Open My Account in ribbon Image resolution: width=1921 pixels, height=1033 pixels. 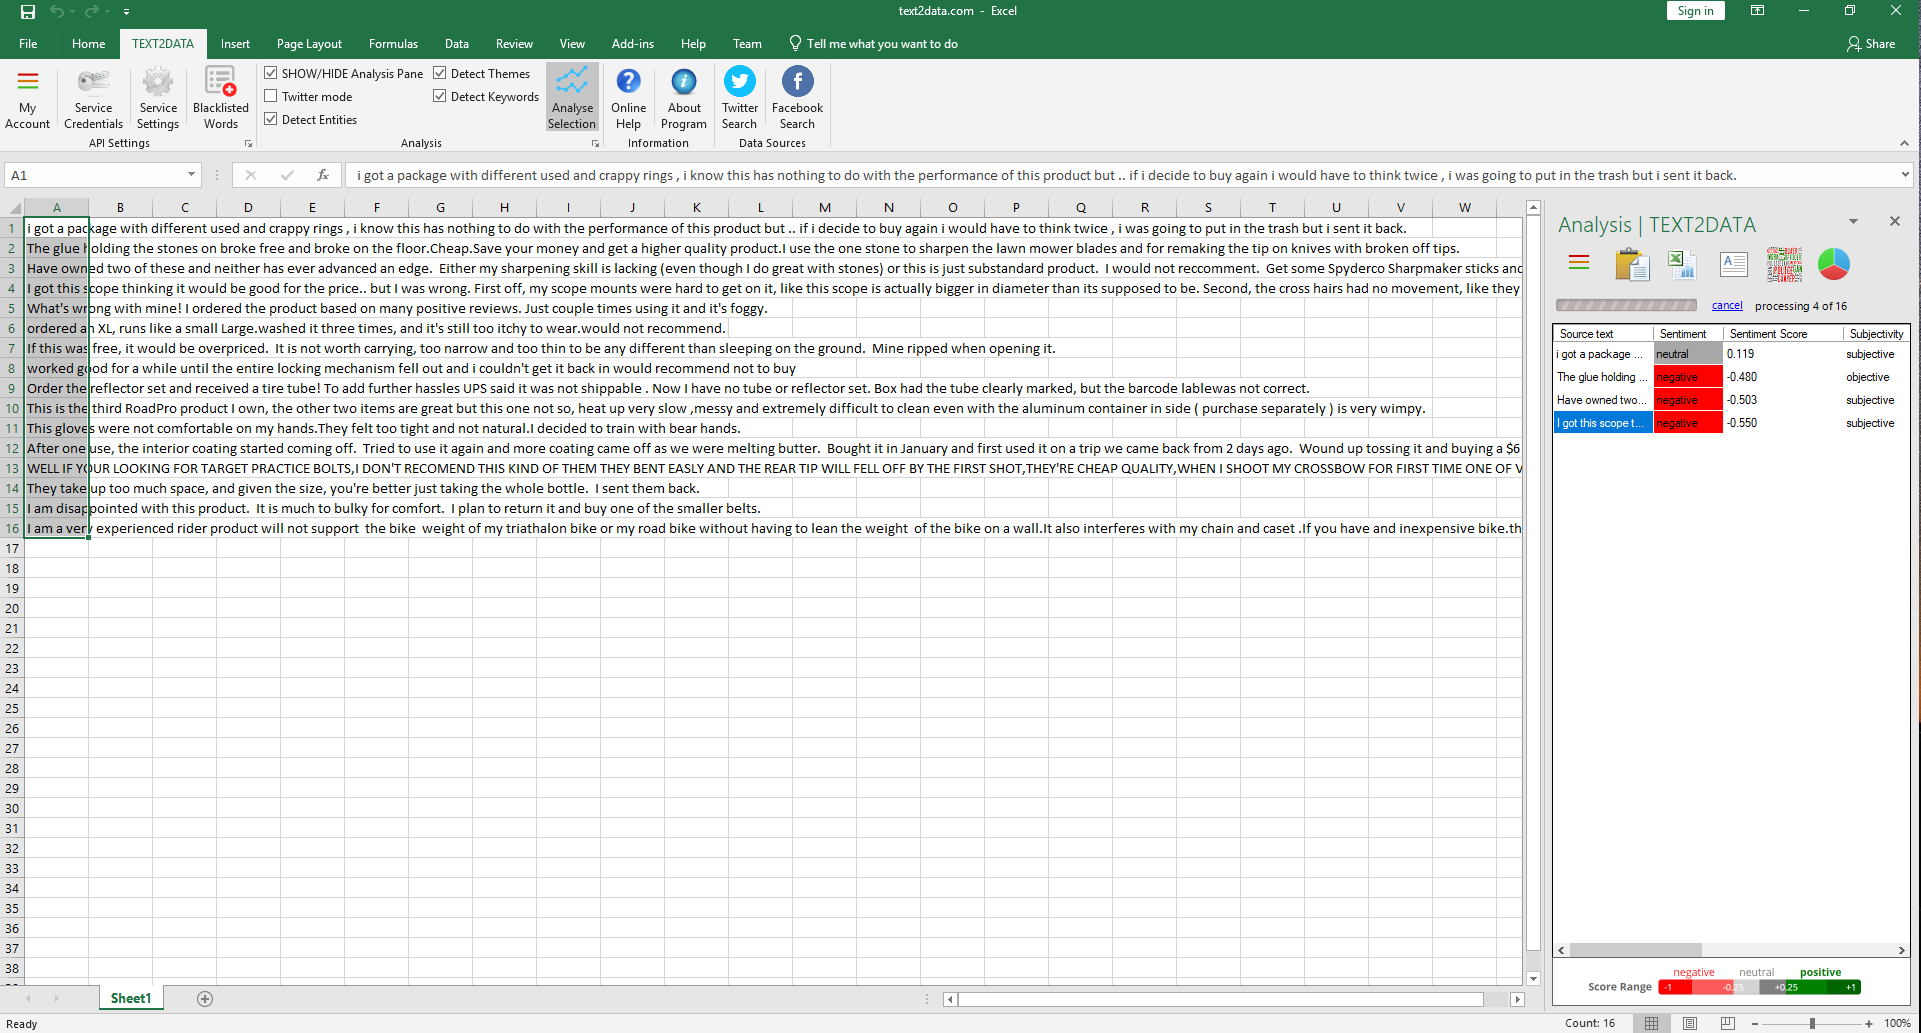pos(27,99)
